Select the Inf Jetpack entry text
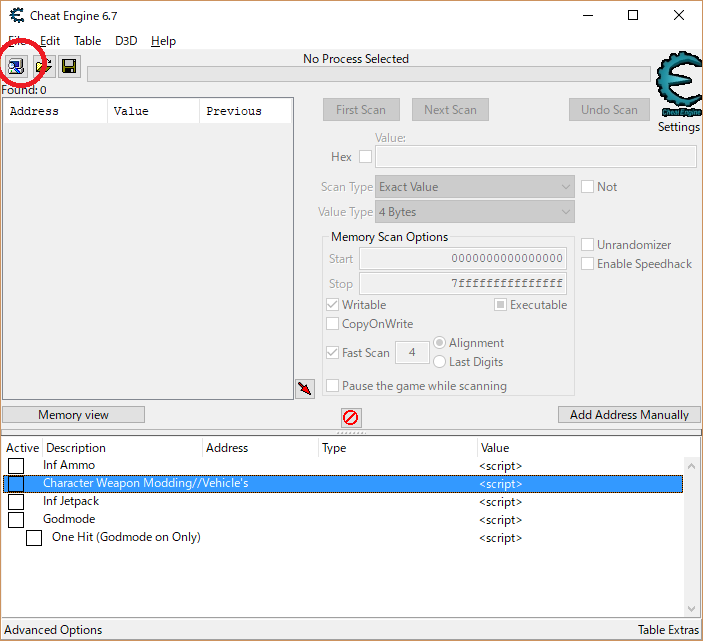 tap(71, 501)
